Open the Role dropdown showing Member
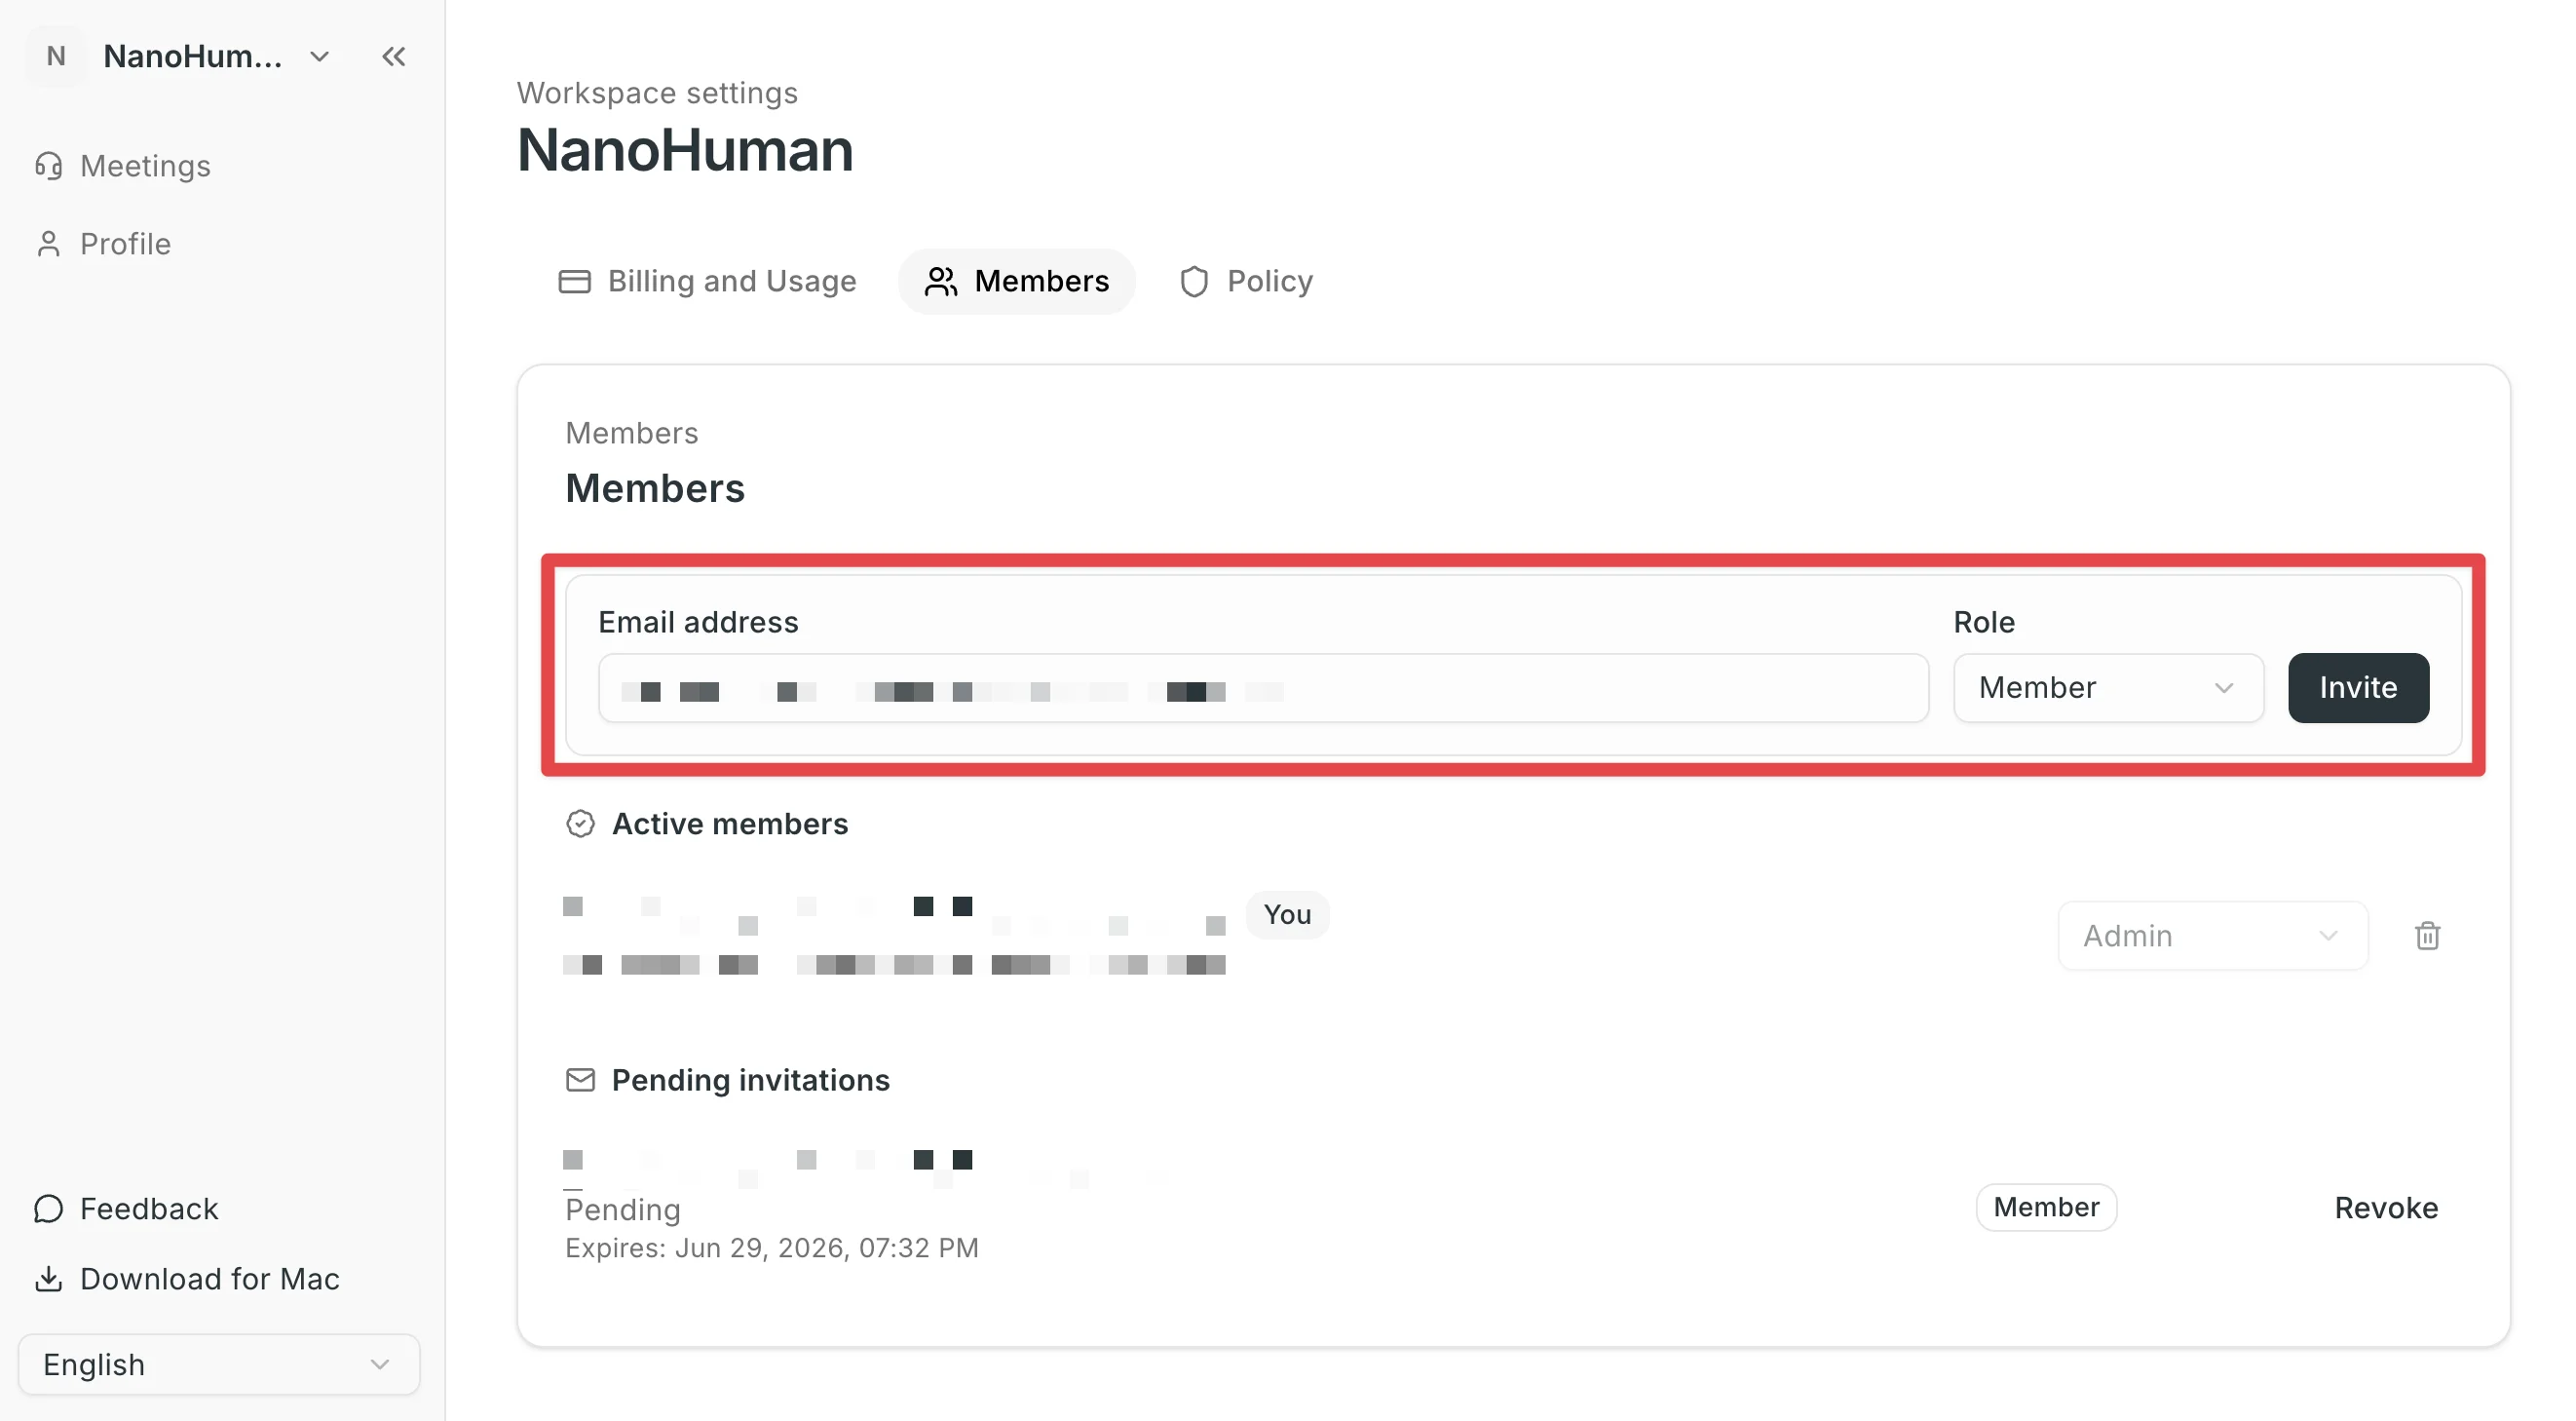Image resolution: width=2576 pixels, height=1421 pixels. (2108, 688)
